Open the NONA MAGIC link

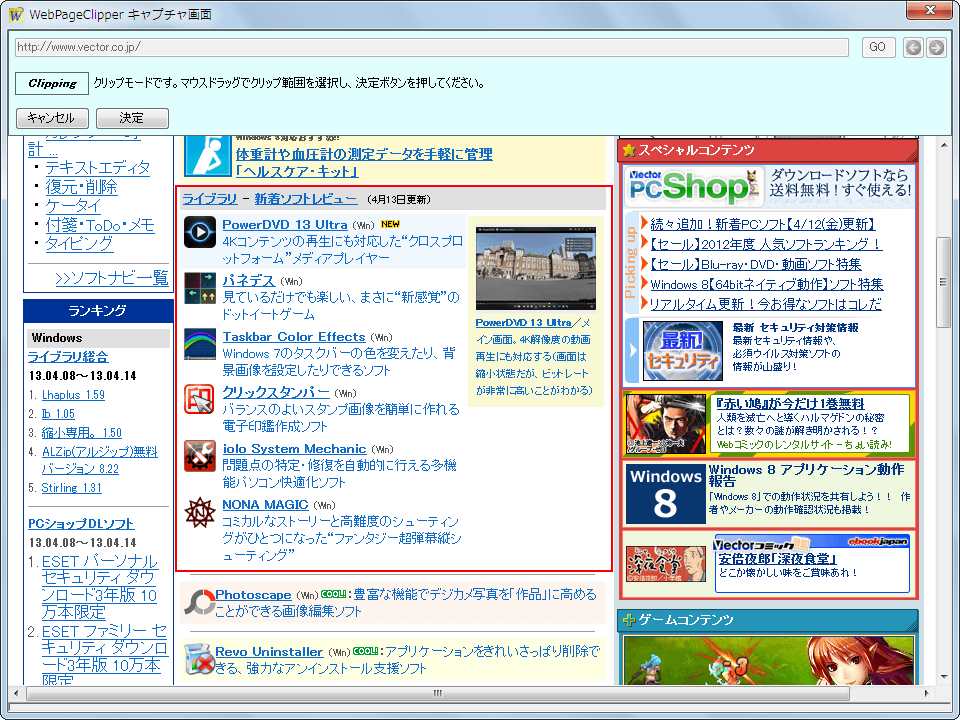(x=265, y=504)
